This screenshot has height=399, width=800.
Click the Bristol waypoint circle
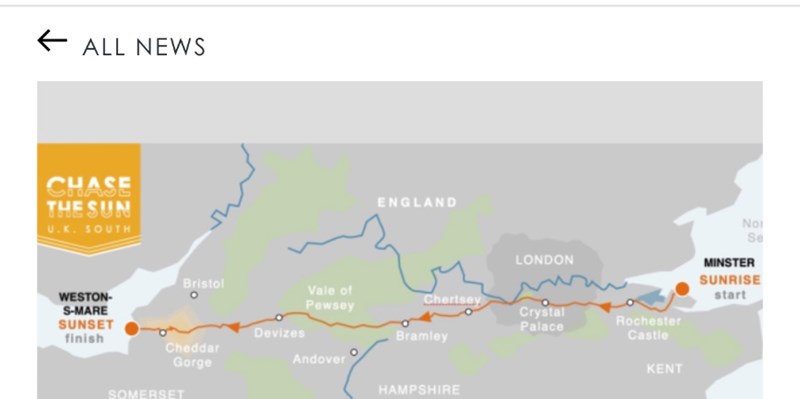point(194,295)
